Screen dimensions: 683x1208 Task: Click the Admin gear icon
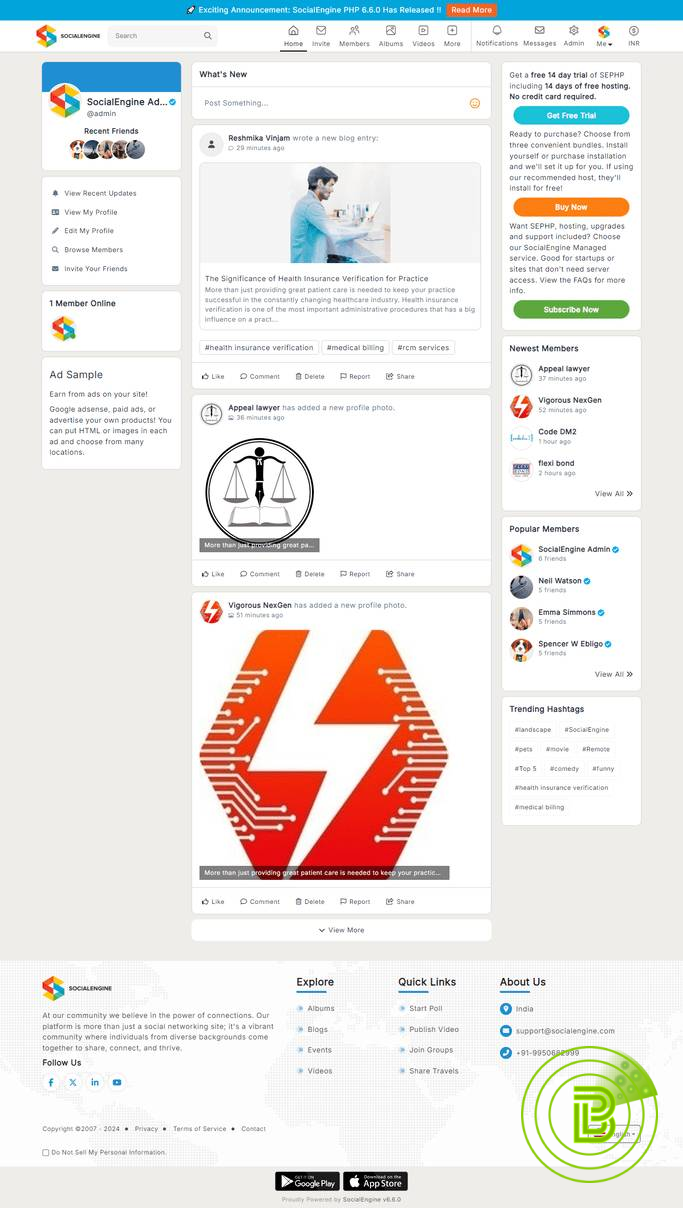[573, 31]
